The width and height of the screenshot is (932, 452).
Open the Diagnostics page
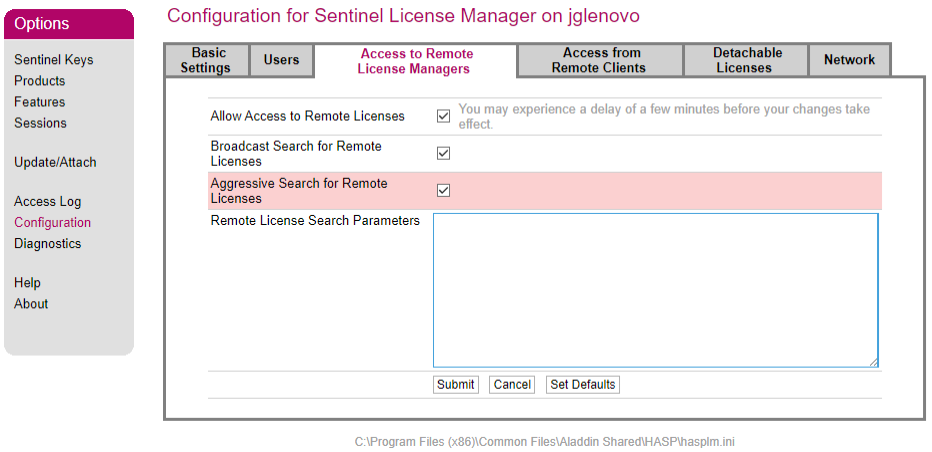click(48, 244)
